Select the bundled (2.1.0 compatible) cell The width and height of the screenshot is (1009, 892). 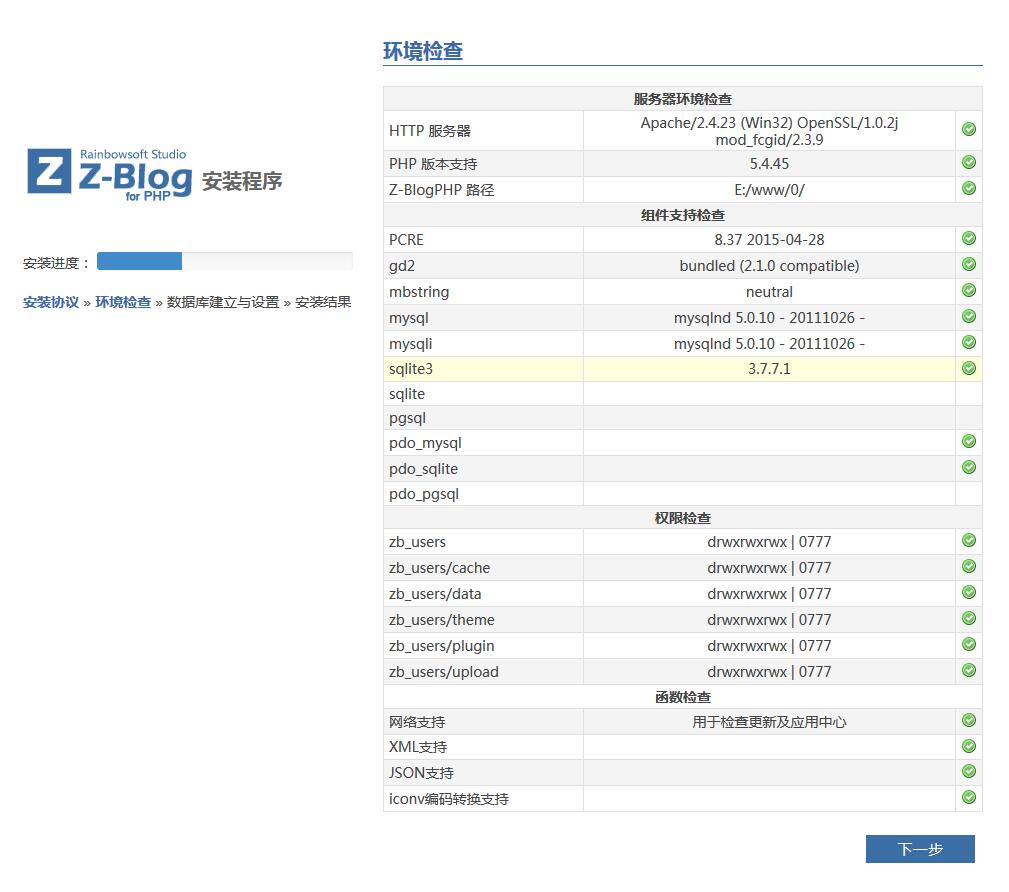point(769,266)
